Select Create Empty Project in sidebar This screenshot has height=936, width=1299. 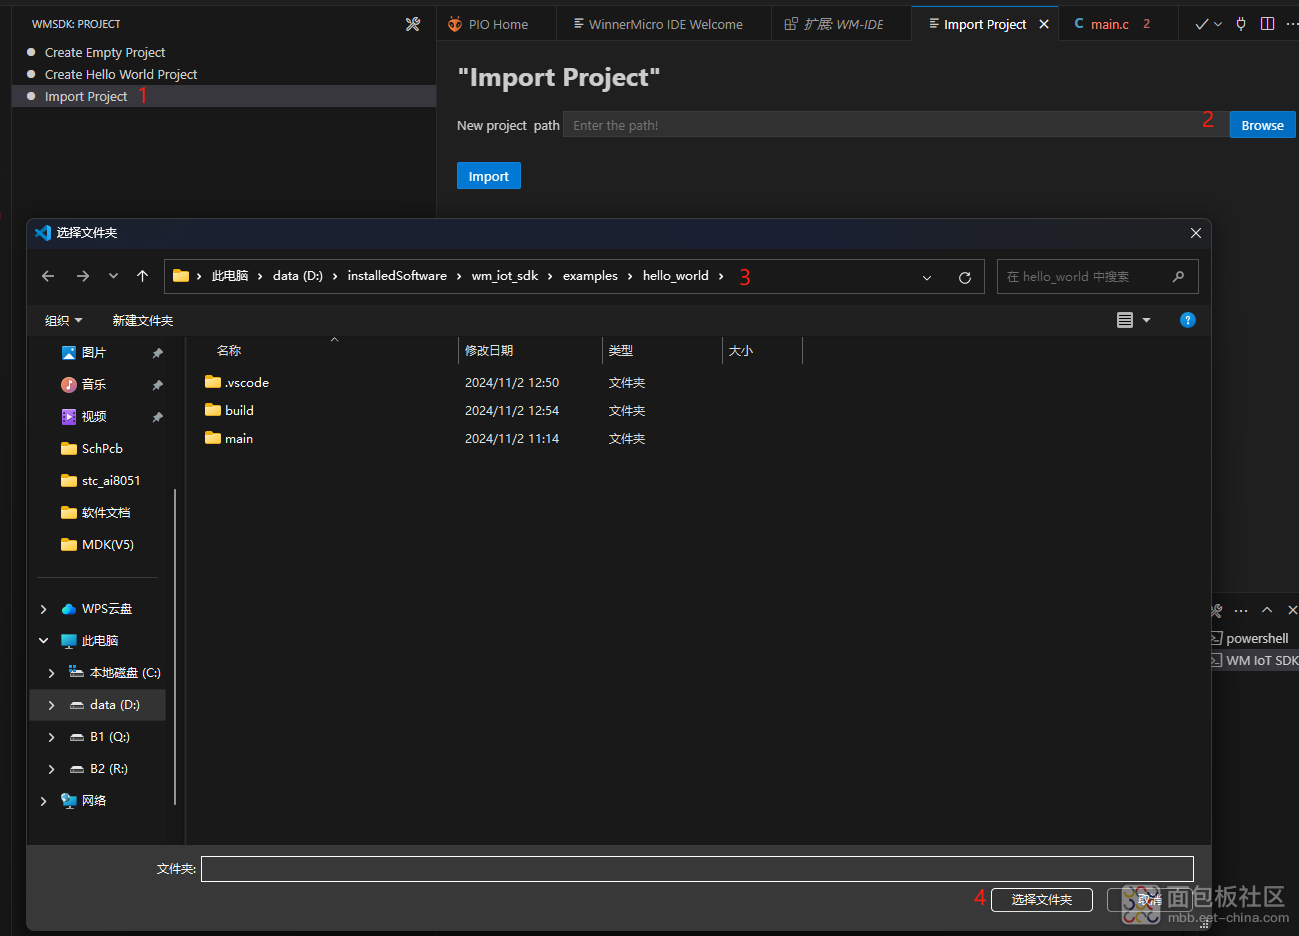[x=105, y=52]
